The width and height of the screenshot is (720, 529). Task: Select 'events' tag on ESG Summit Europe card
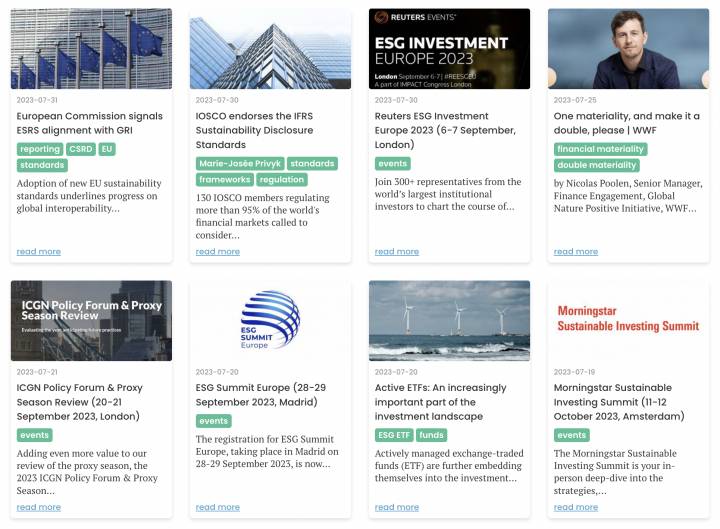click(x=214, y=421)
